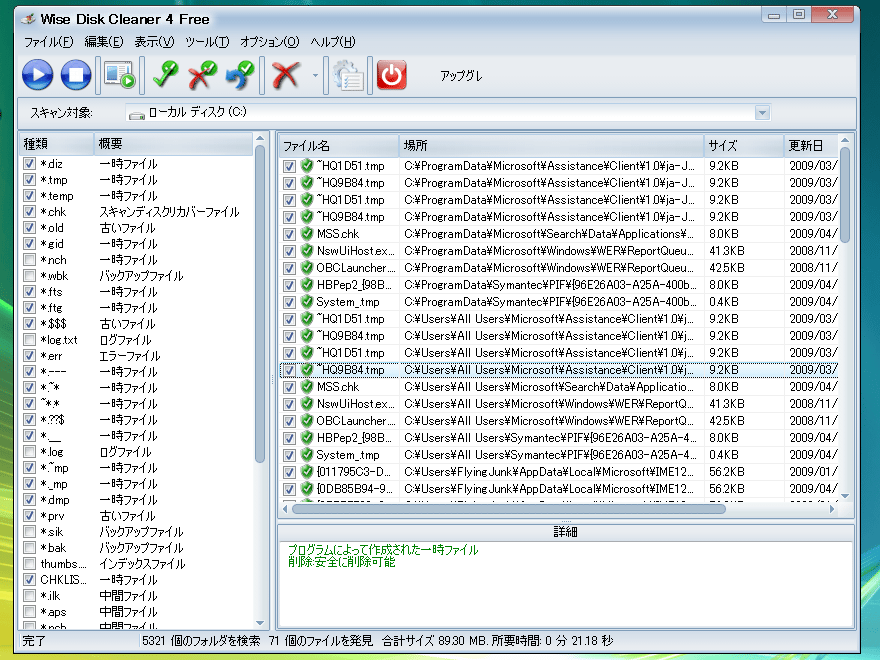Select the 41.3KB cell of NswUiHost in ProgramData

(727, 251)
